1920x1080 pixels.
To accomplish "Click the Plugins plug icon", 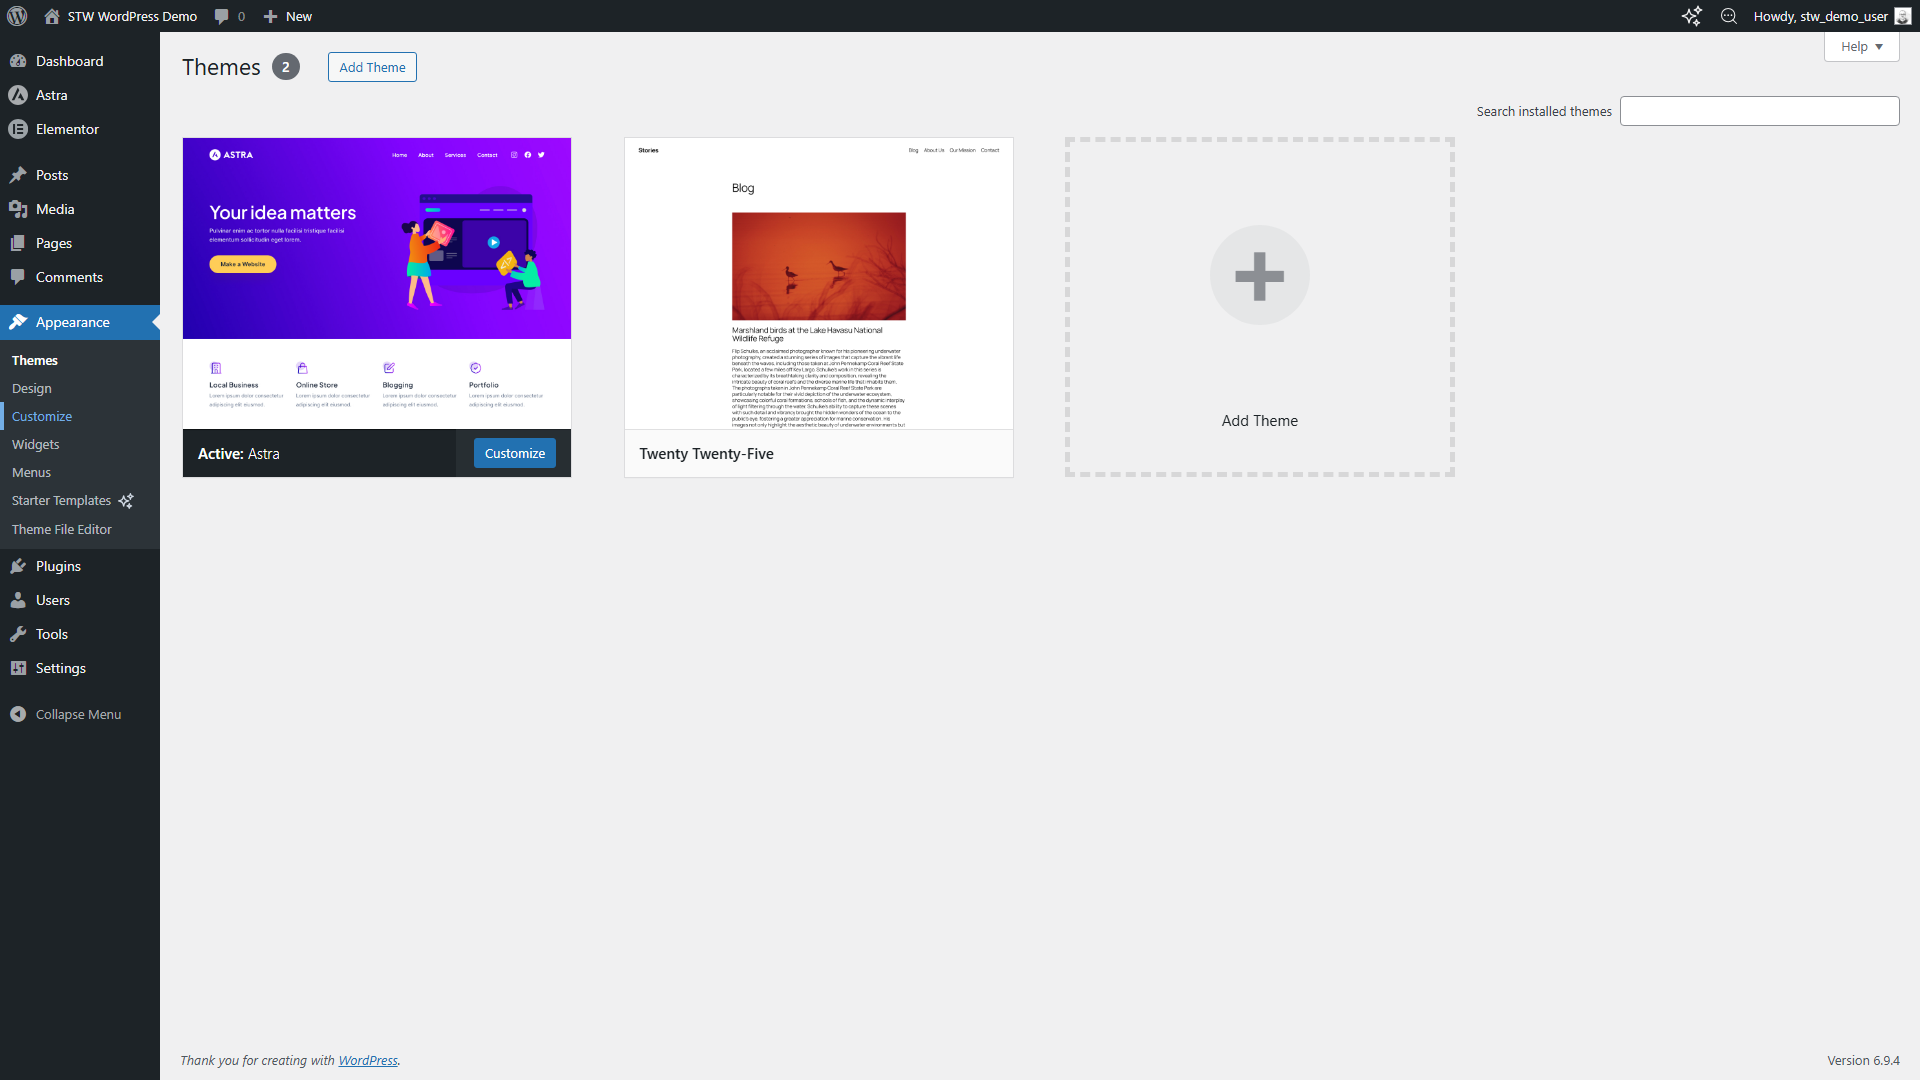I will pos(18,566).
